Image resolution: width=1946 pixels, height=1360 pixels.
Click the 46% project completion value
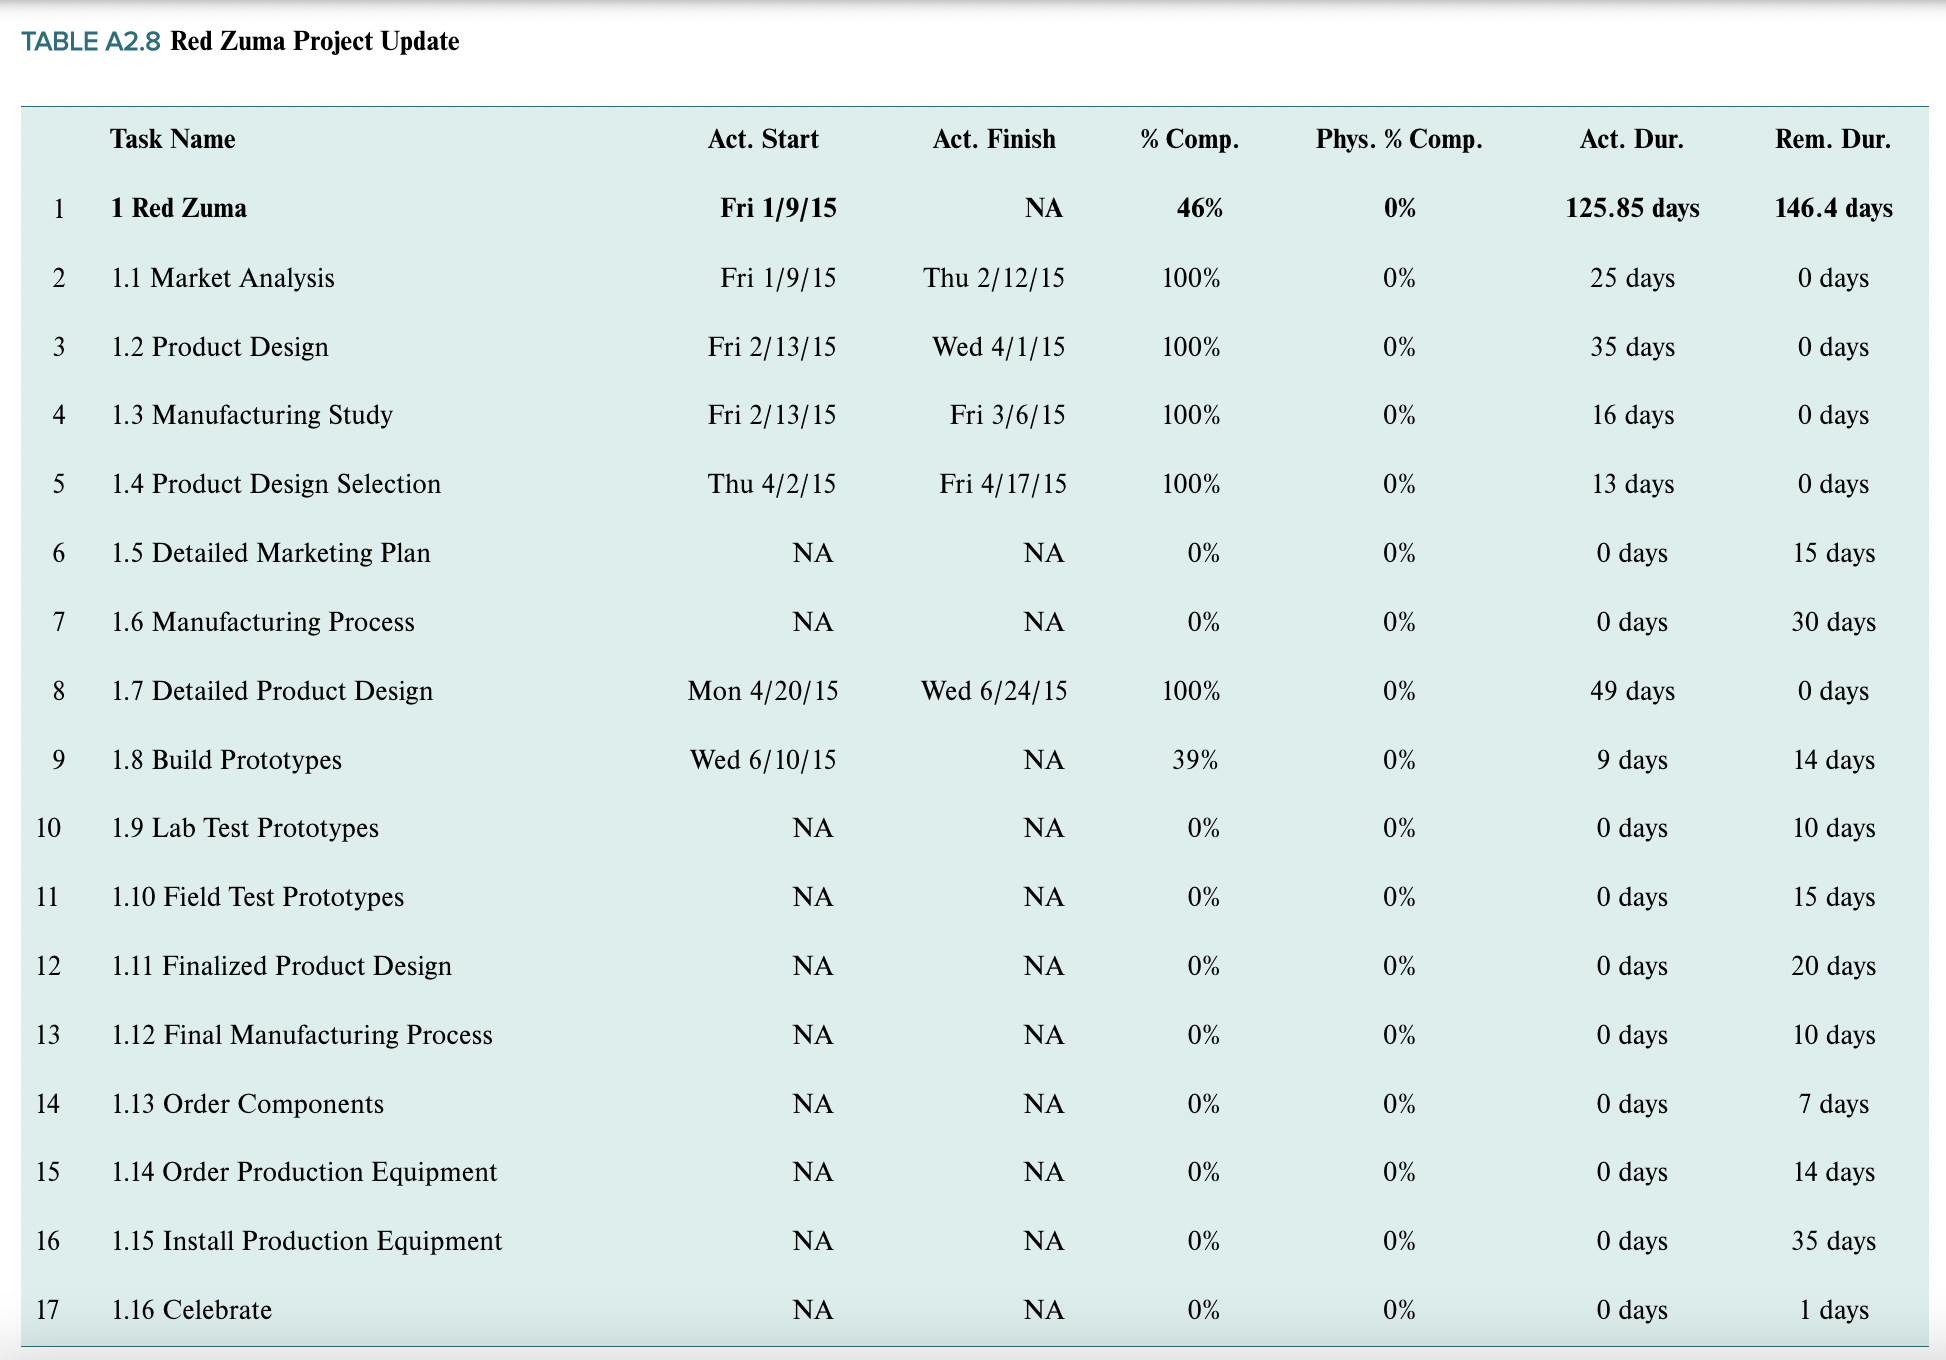1199,208
